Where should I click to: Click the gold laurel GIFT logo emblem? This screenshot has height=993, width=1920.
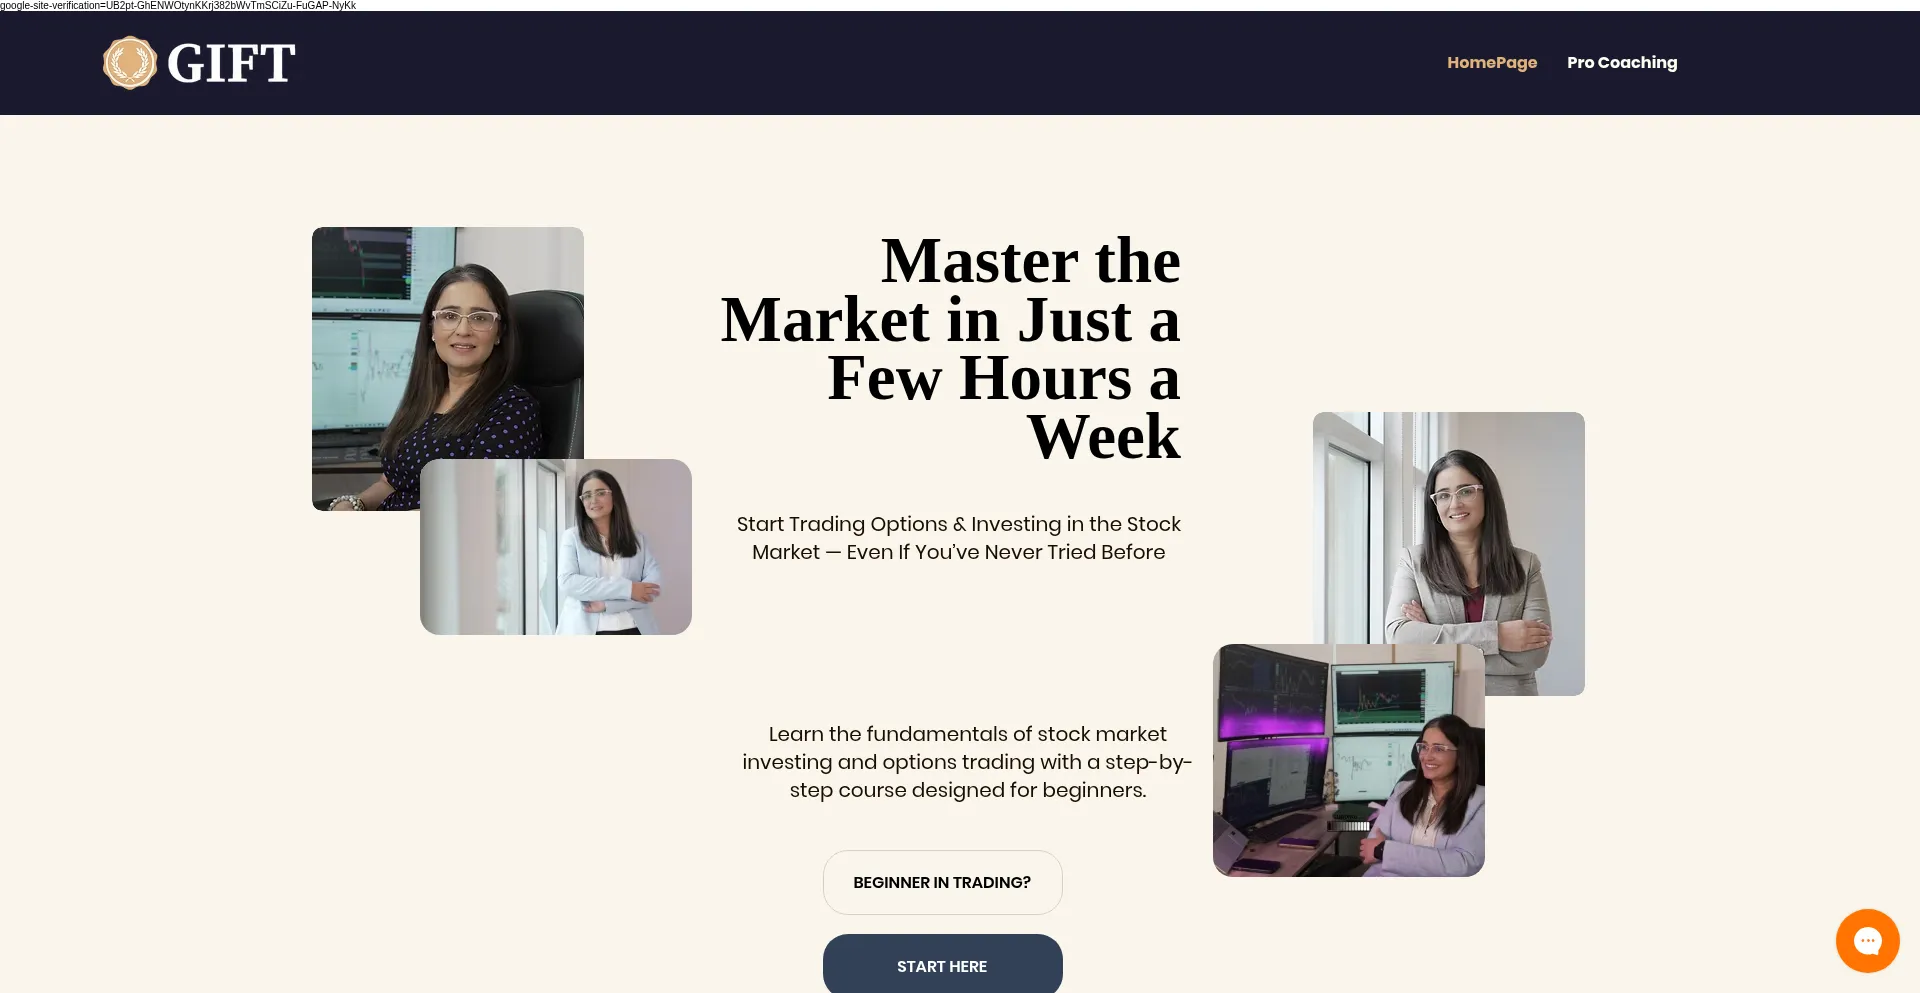[x=130, y=63]
